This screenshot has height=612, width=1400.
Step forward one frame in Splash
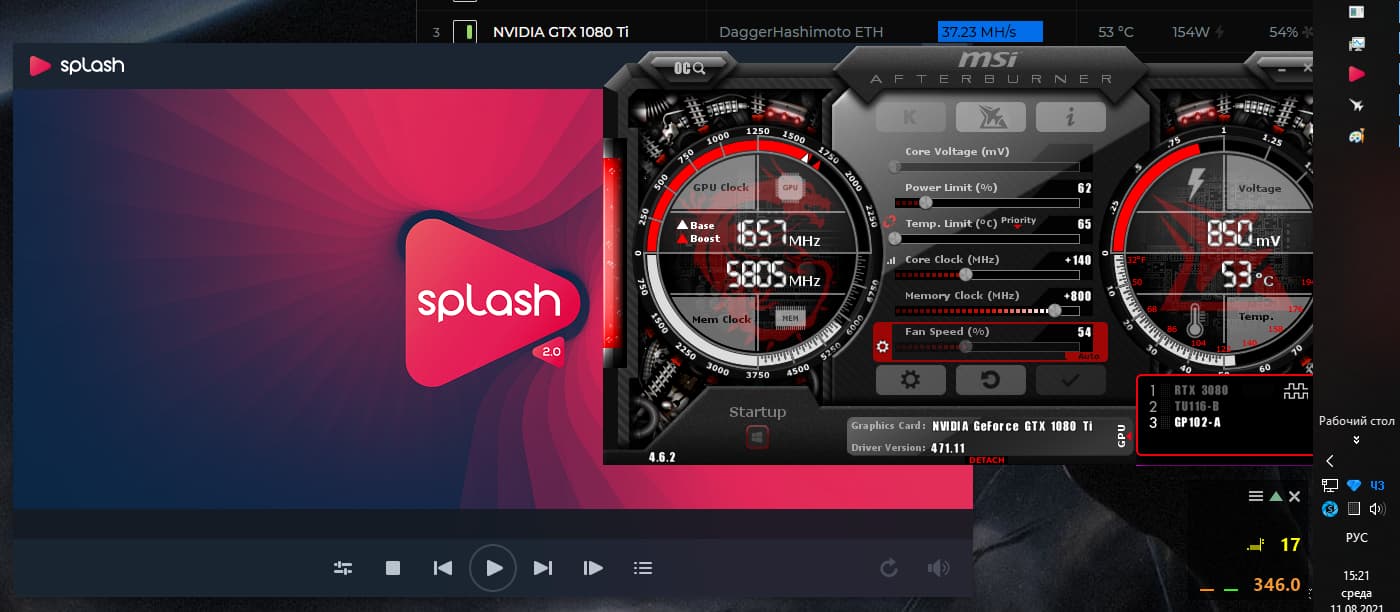(593, 568)
